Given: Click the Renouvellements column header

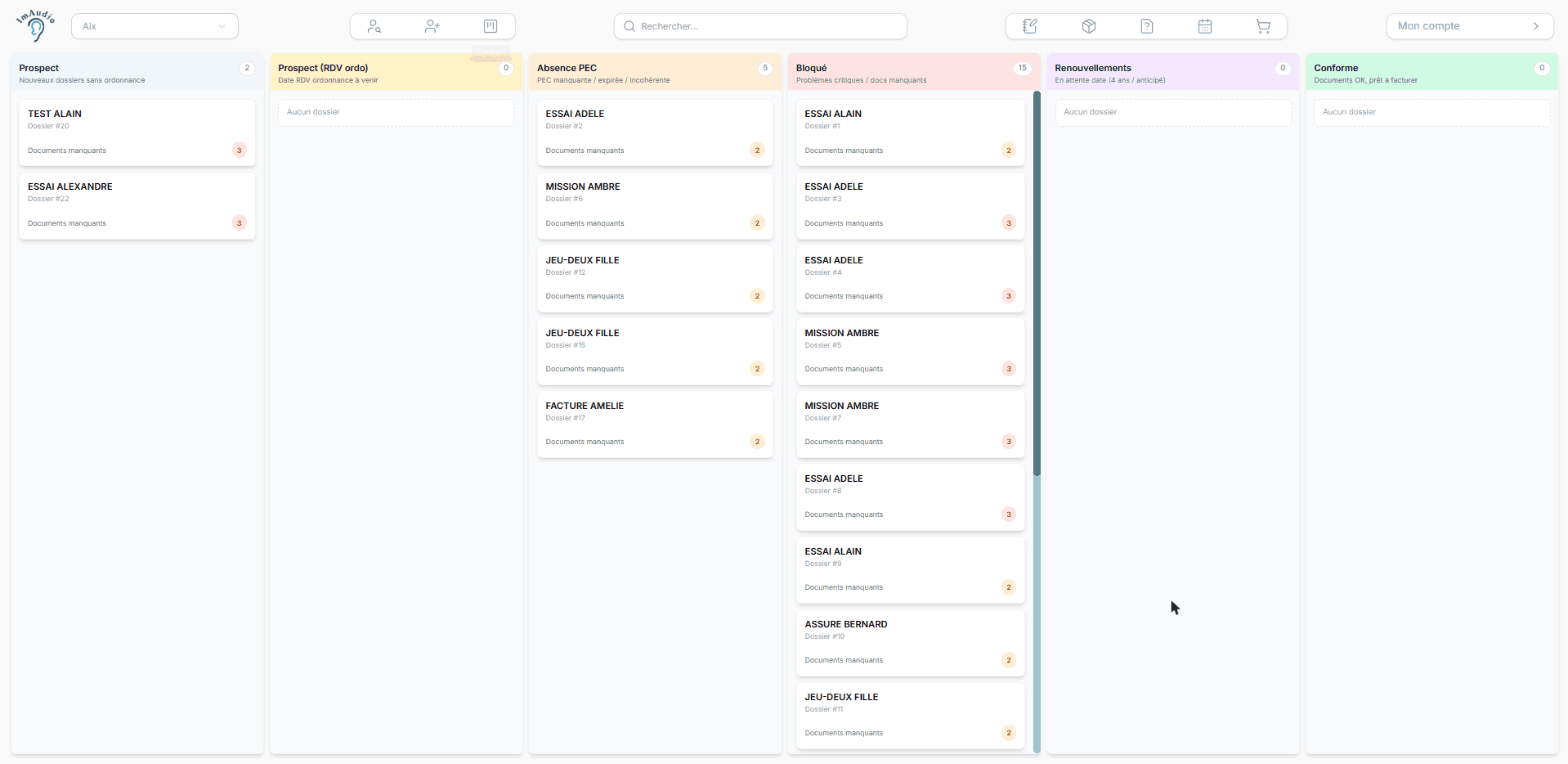Looking at the screenshot, I should (1173, 72).
